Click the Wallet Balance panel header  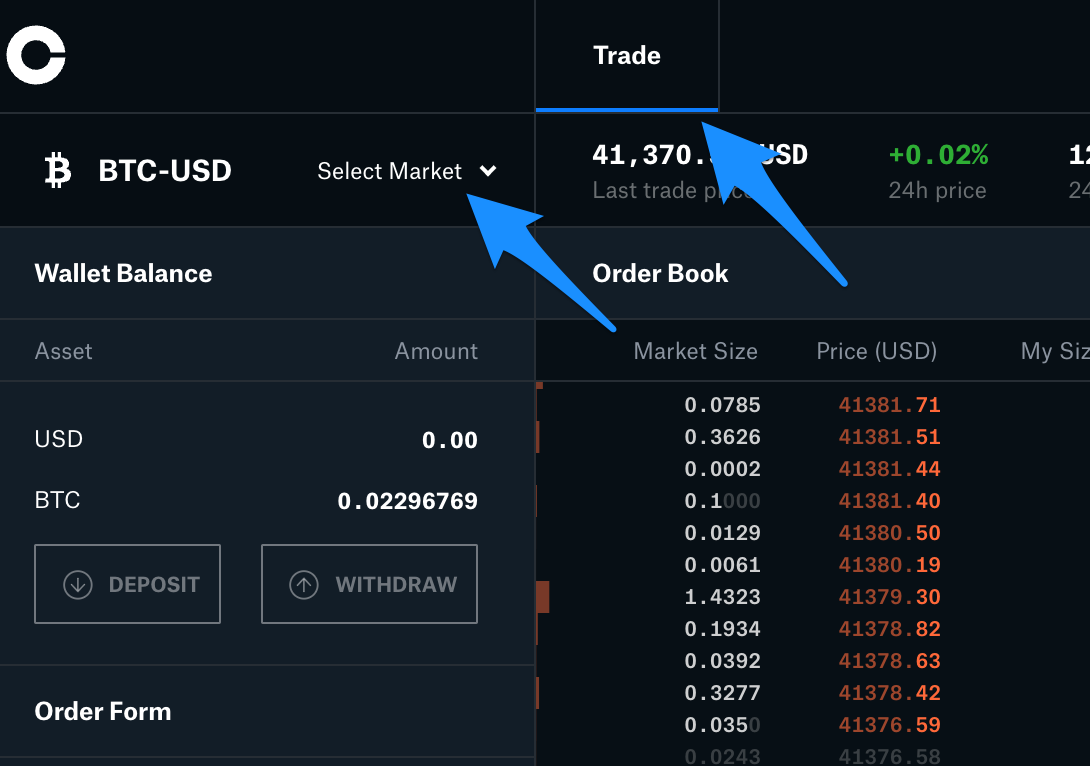[123, 273]
